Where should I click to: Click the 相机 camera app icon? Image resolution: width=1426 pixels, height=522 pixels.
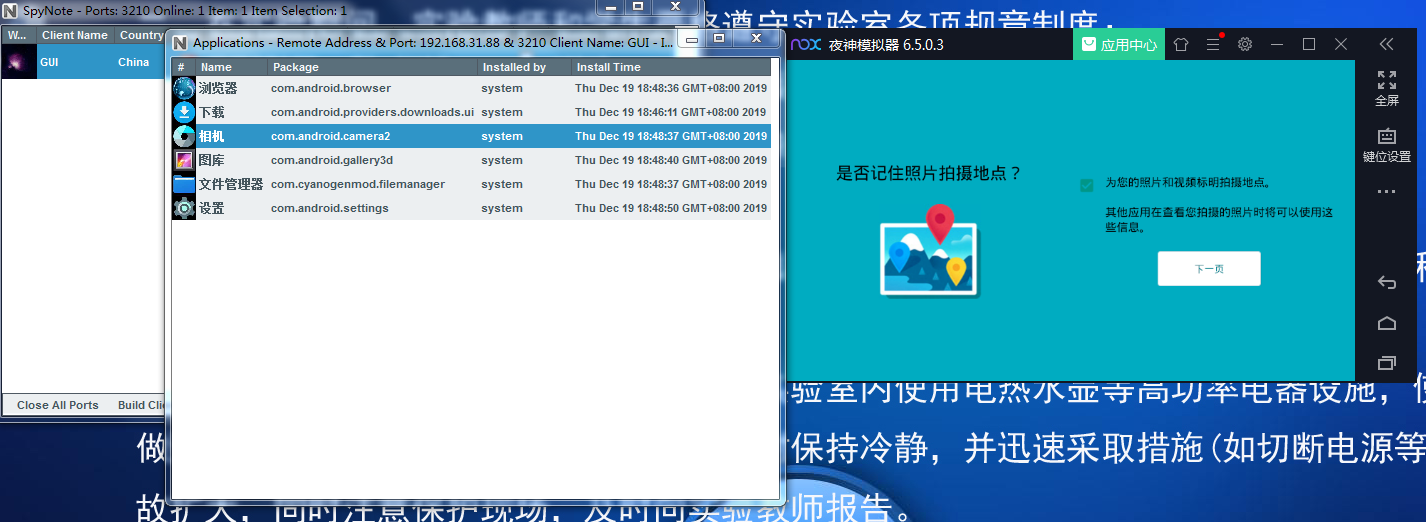tap(184, 136)
